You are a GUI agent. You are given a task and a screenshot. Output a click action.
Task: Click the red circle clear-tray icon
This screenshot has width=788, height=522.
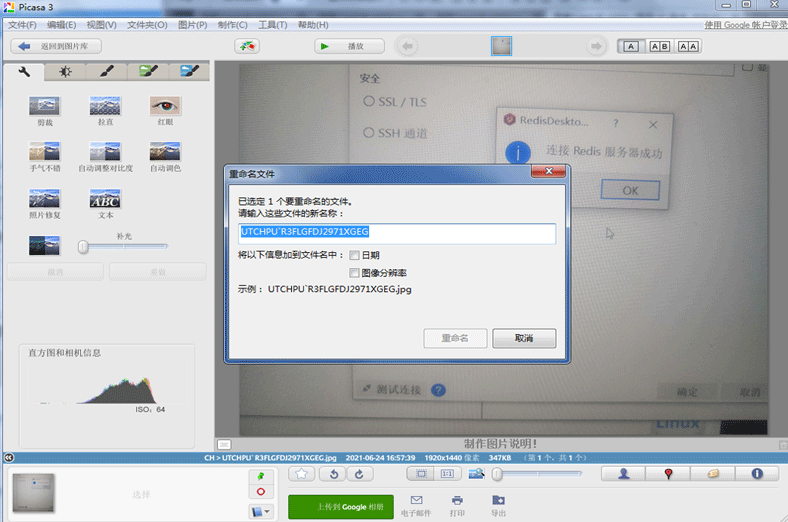261,492
